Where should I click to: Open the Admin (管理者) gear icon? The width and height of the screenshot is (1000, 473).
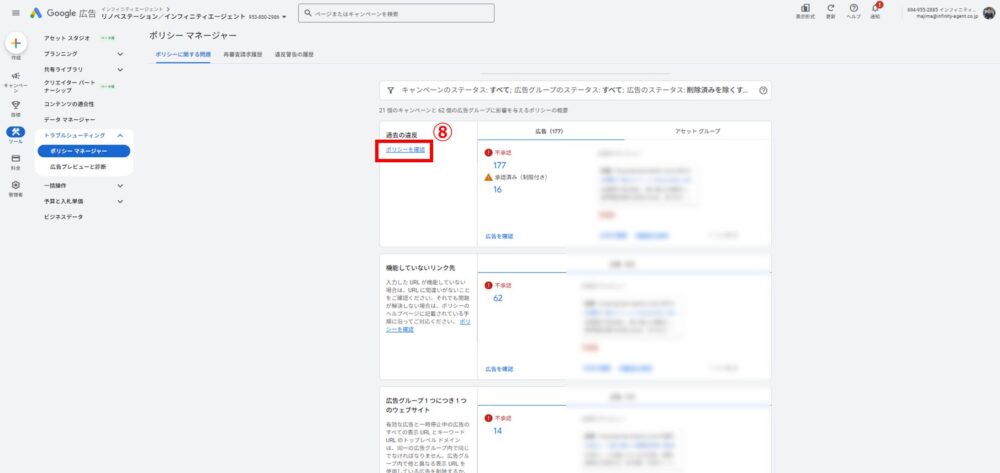[15, 186]
